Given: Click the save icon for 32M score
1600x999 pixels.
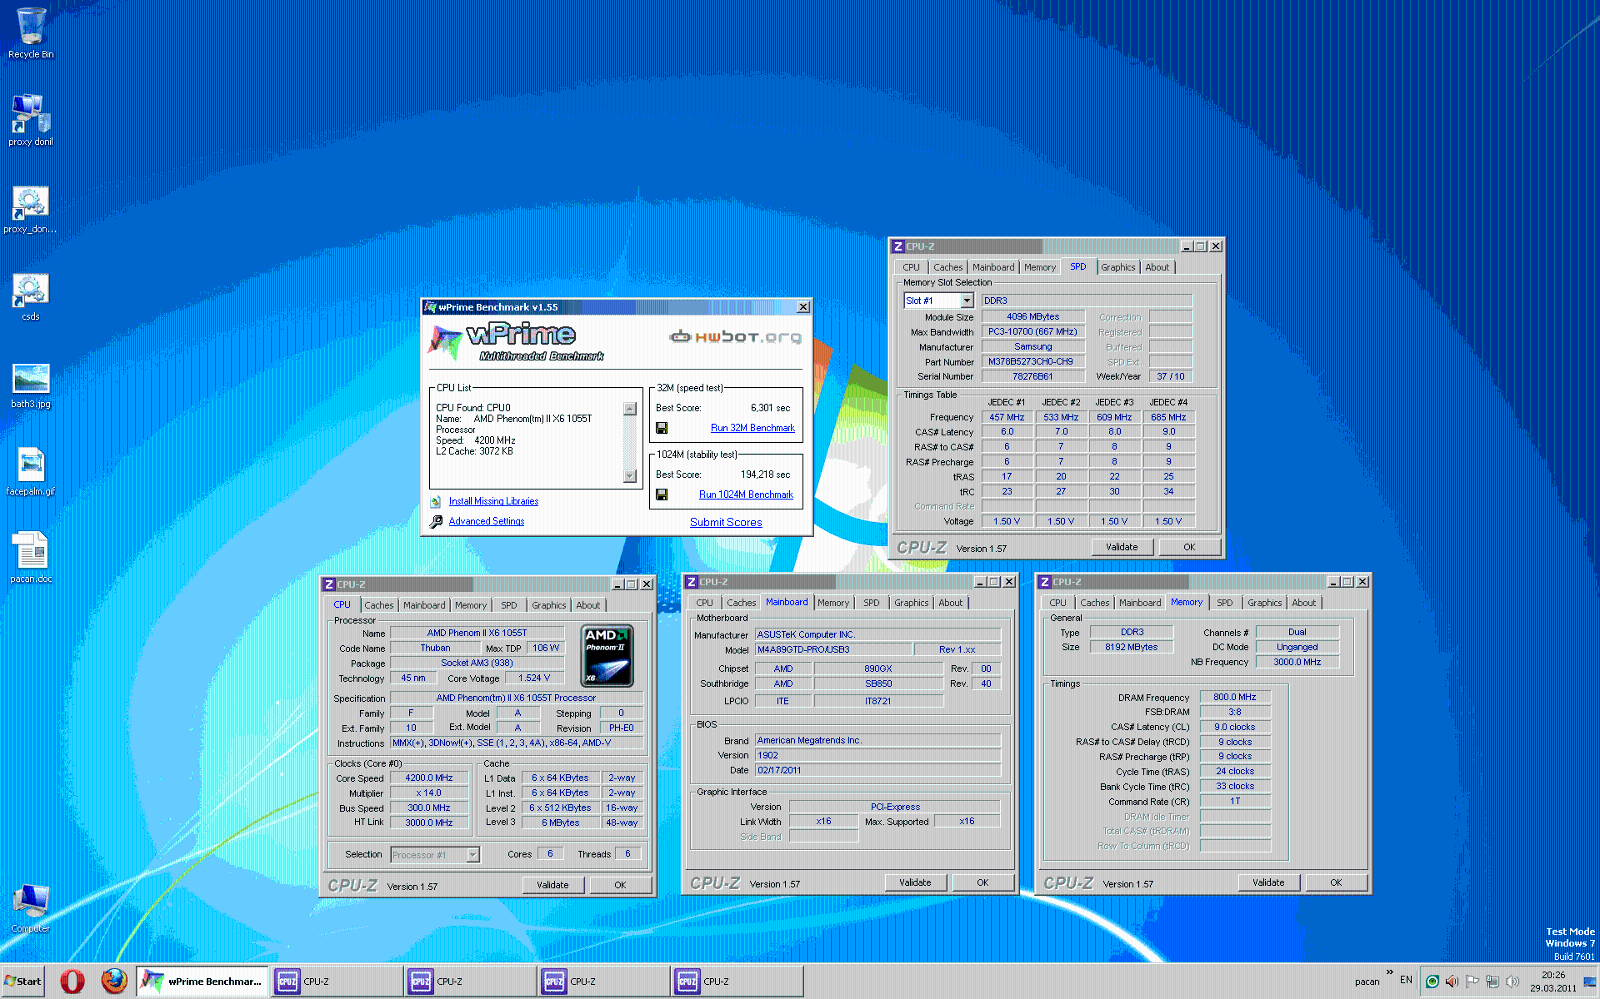Looking at the screenshot, I should (x=661, y=428).
